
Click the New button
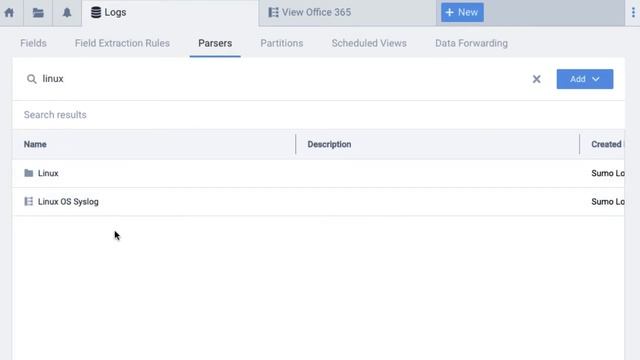[462, 12]
